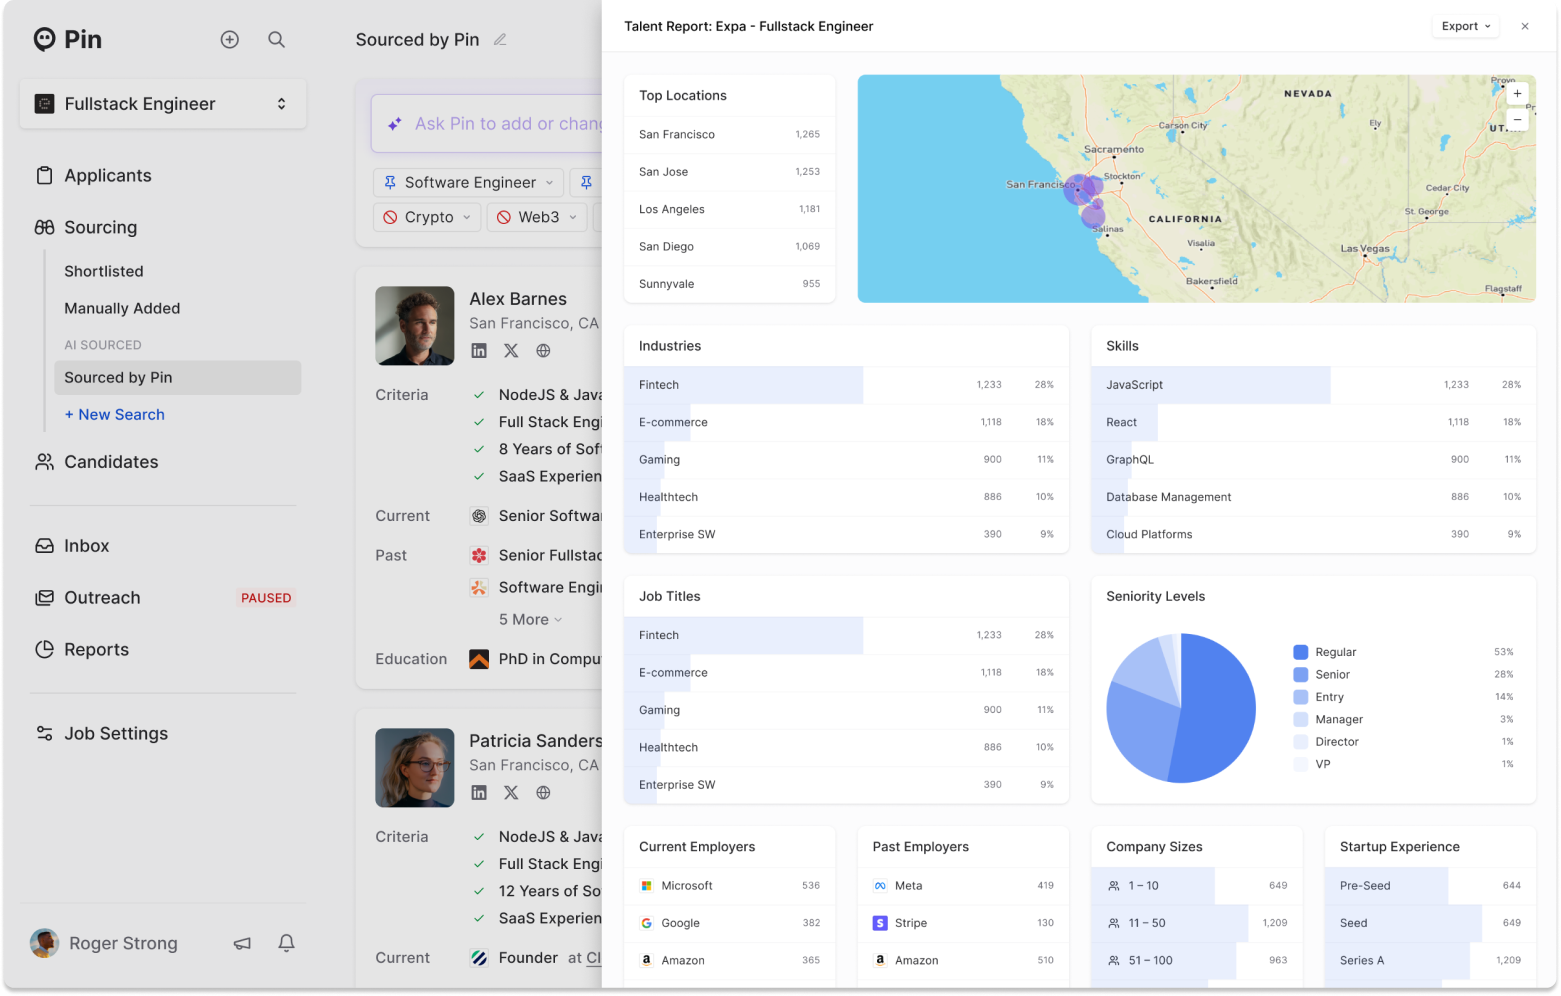Click the notification bell icon
The width and height of the screenshot is (1561, 996).
(x=286, y=943)
